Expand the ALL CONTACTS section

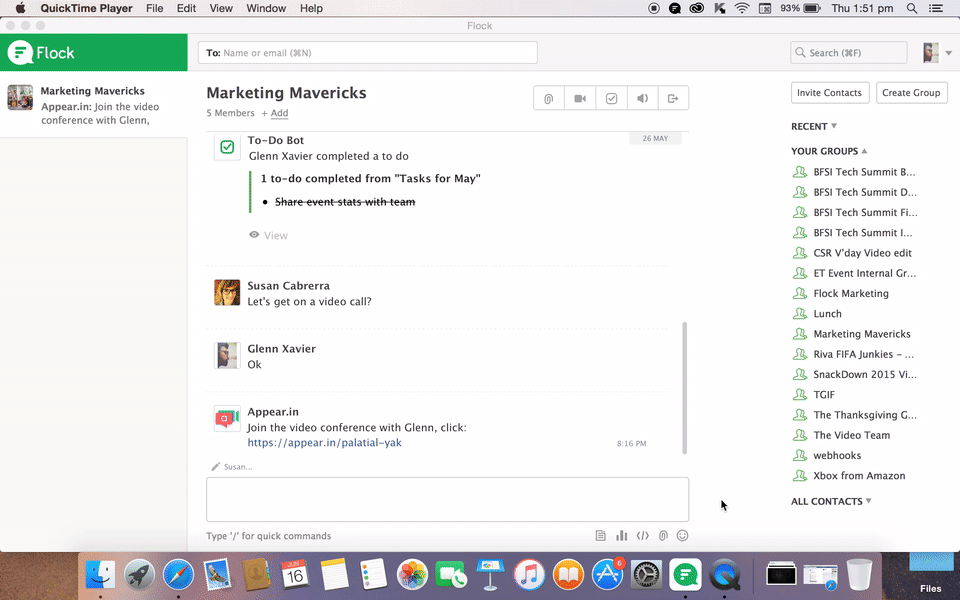pos(831,501)
